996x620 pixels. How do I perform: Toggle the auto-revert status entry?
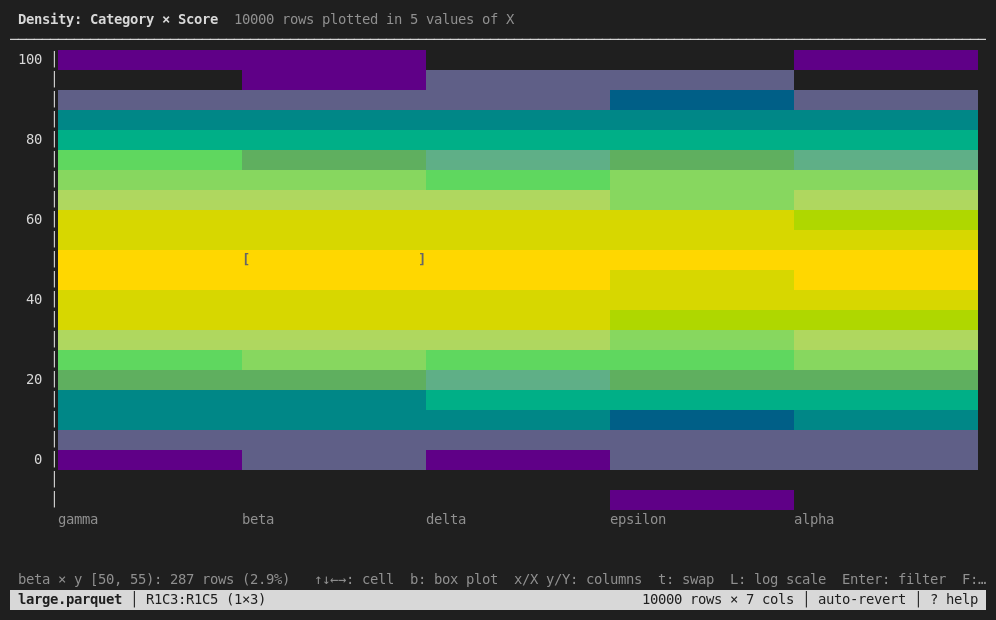tap(861, 600)
